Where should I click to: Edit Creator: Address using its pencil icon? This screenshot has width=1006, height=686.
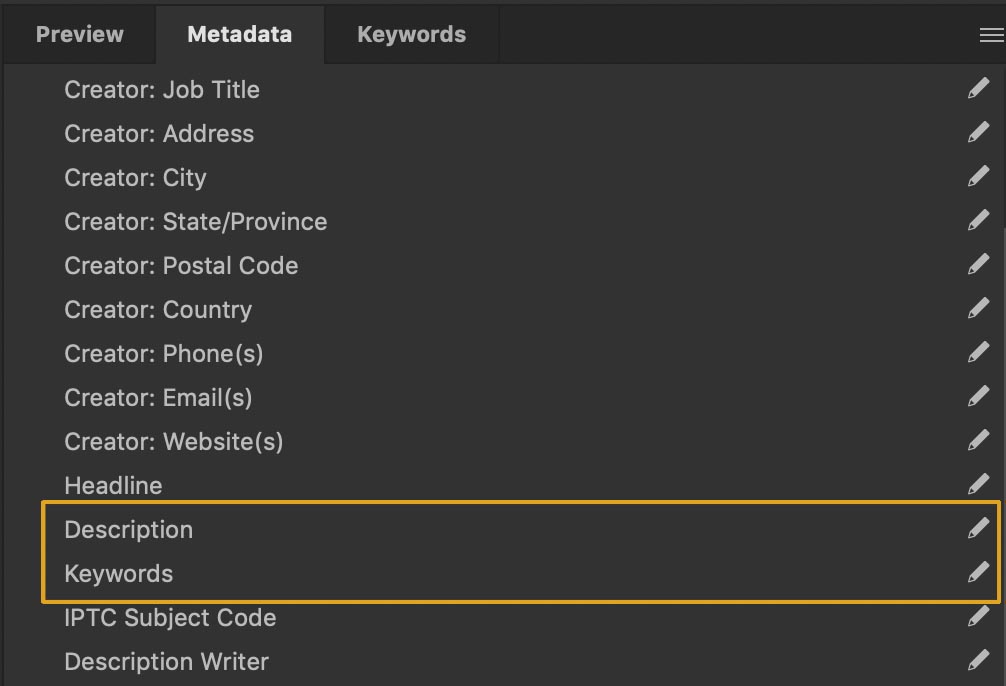point(978,132)
